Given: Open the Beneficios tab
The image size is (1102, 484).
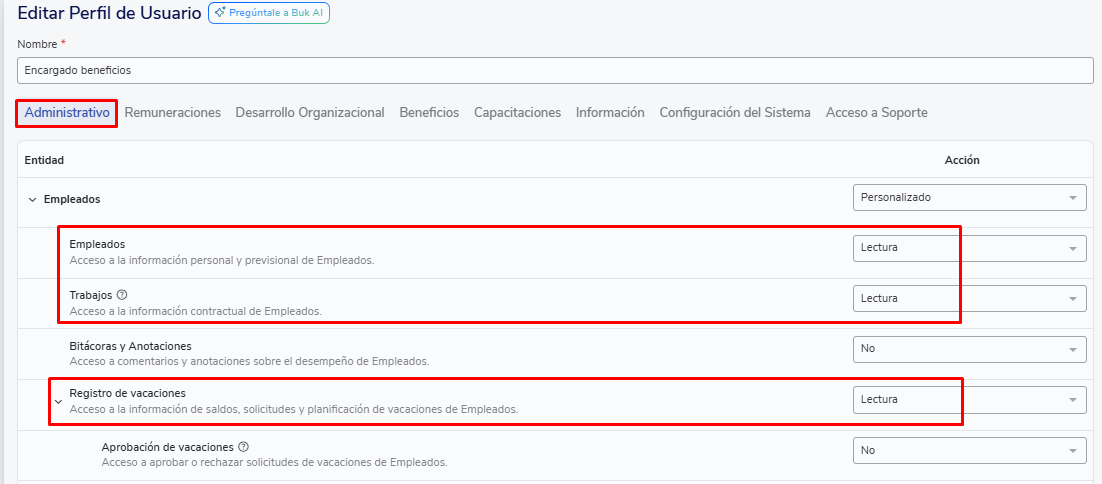Looking at the screenshot, I should pyautogui.click(x=429, y=113).
